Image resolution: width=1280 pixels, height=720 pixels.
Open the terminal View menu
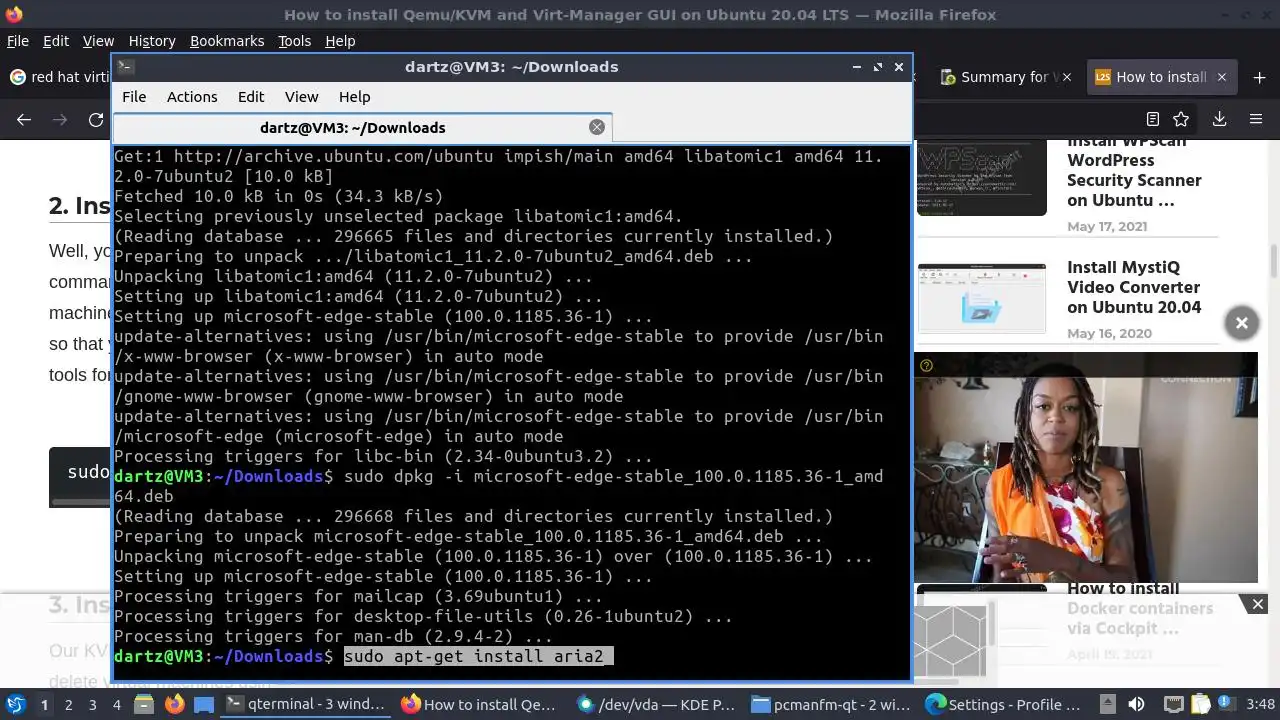(301, 97)
